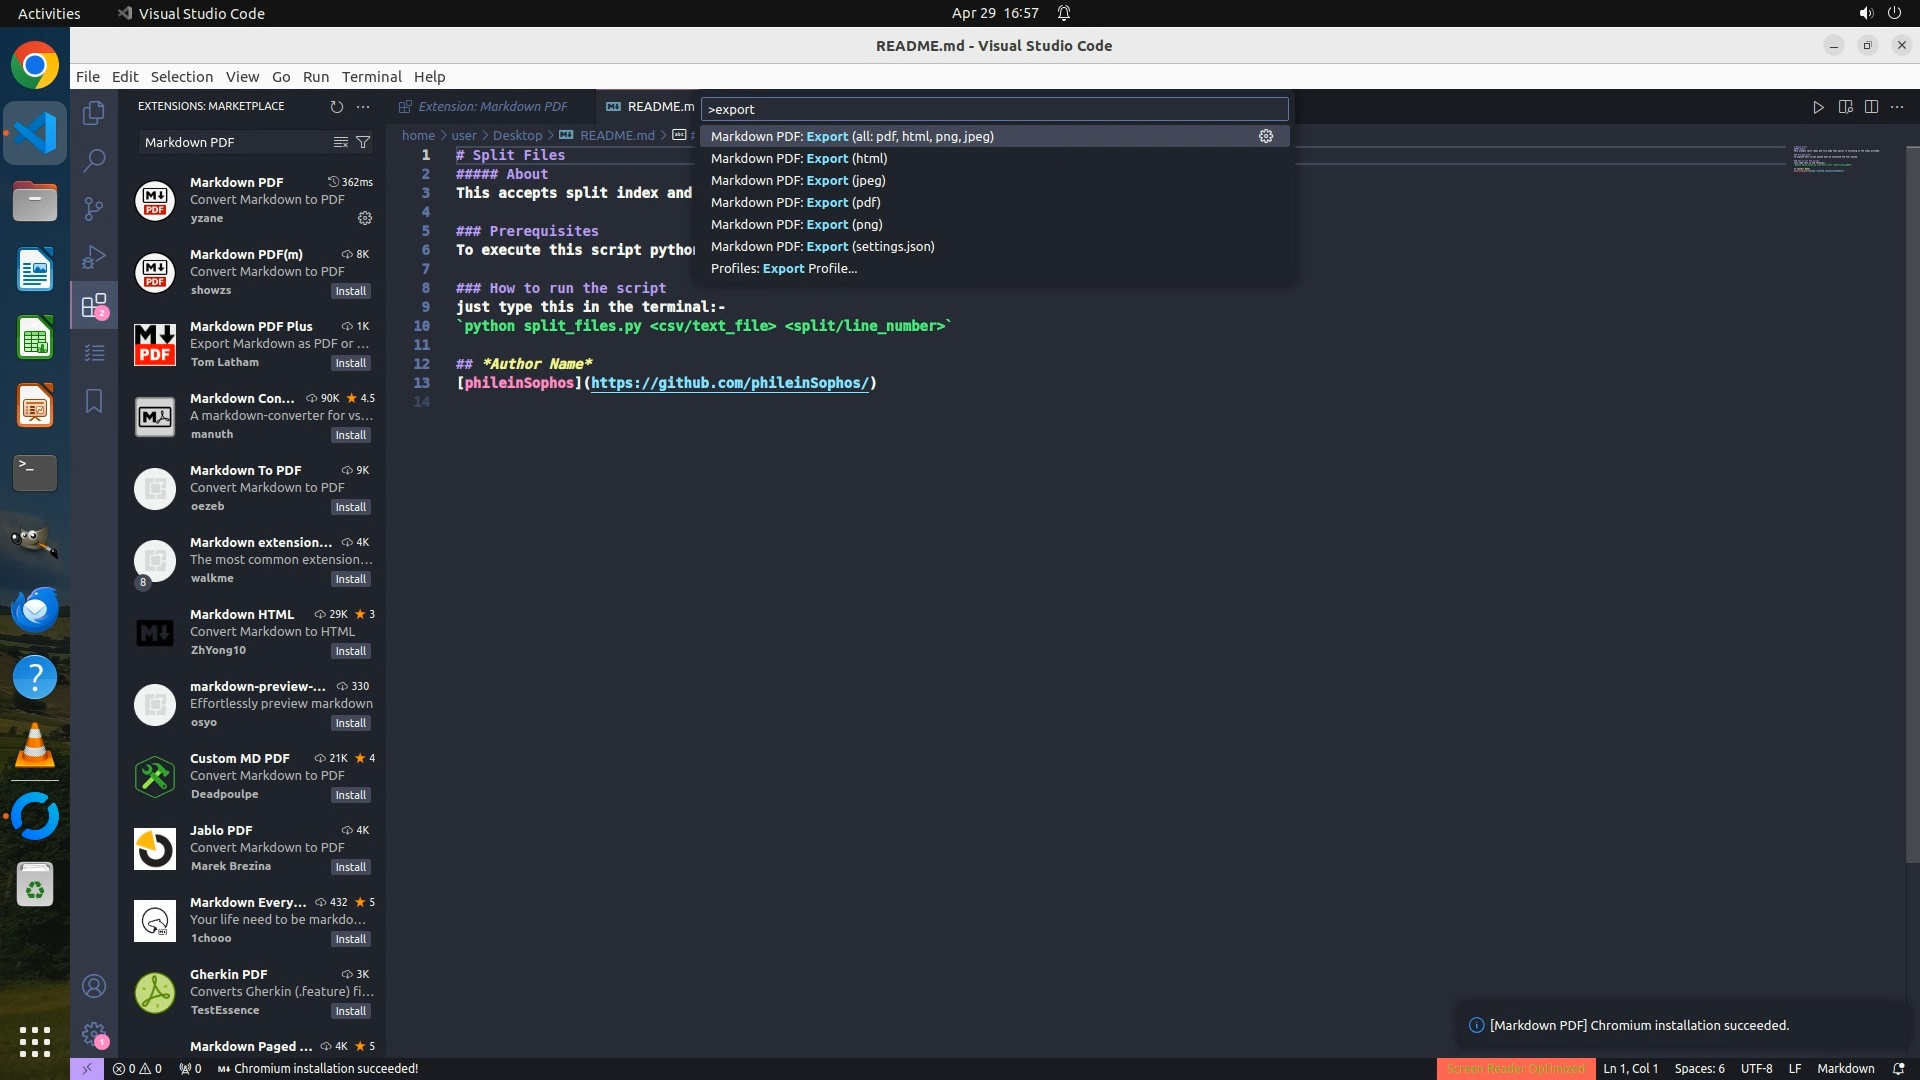The image size is (1920, 1080).
Task: Click the editor vertical scrollbar
Action: pos(1912,500)
